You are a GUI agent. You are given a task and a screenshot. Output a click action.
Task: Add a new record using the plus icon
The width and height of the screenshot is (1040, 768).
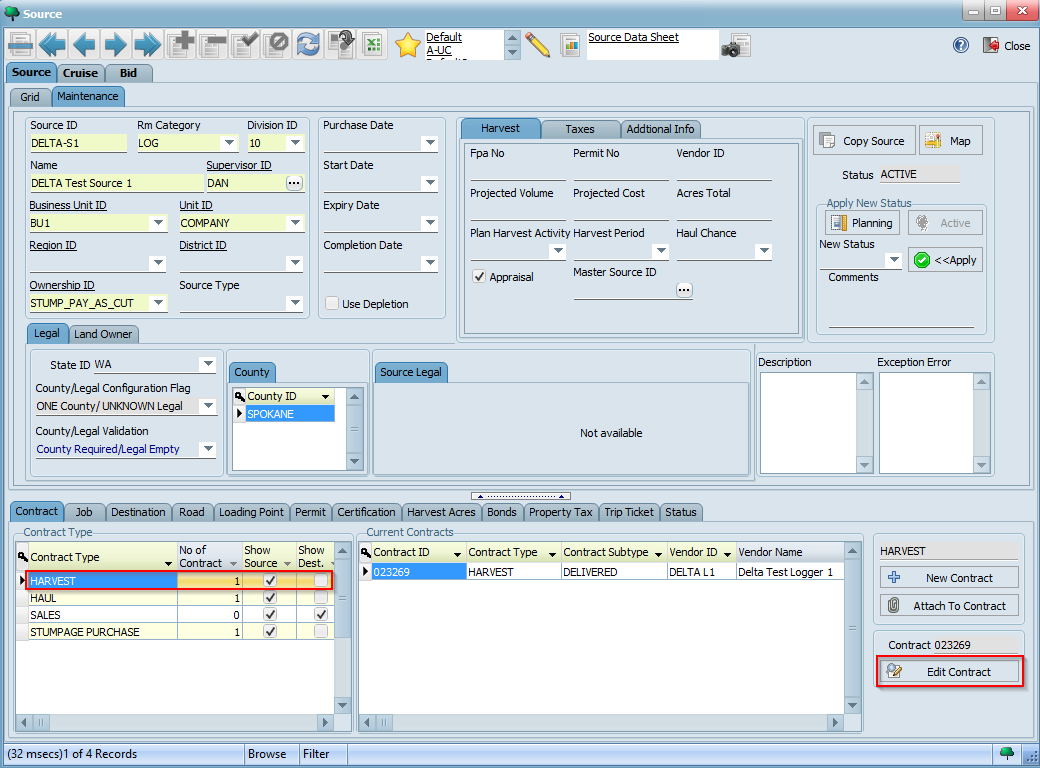(x=180, y=45)
